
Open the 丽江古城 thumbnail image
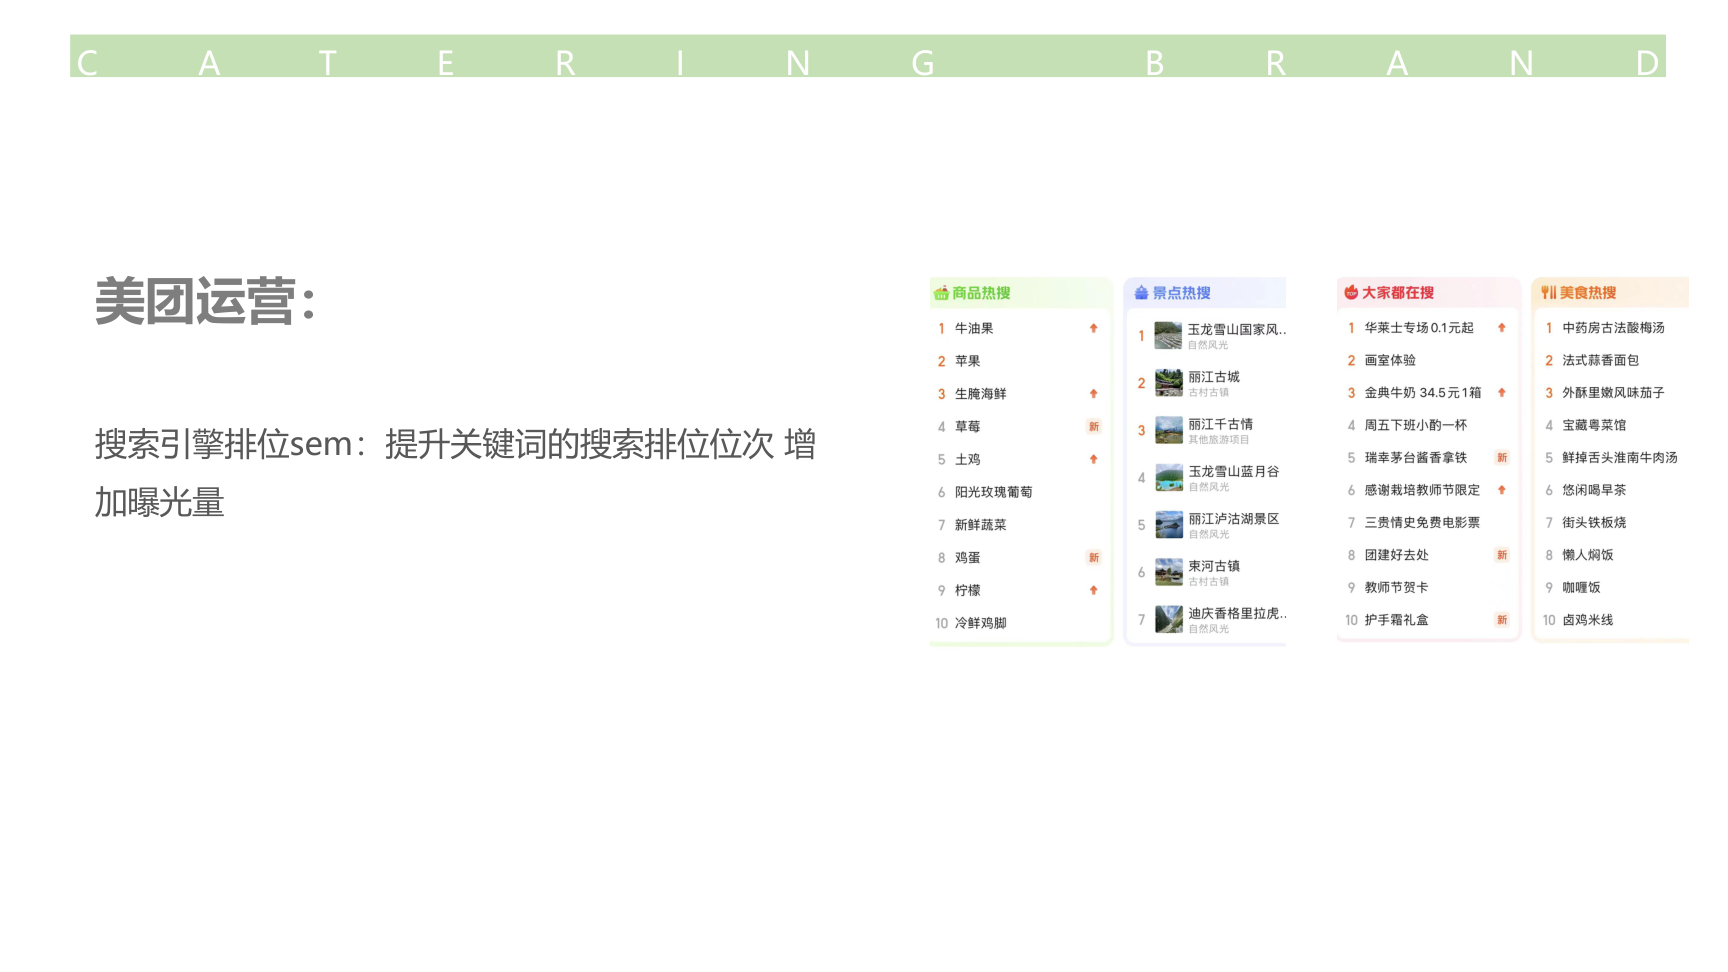coord(1168,383)
